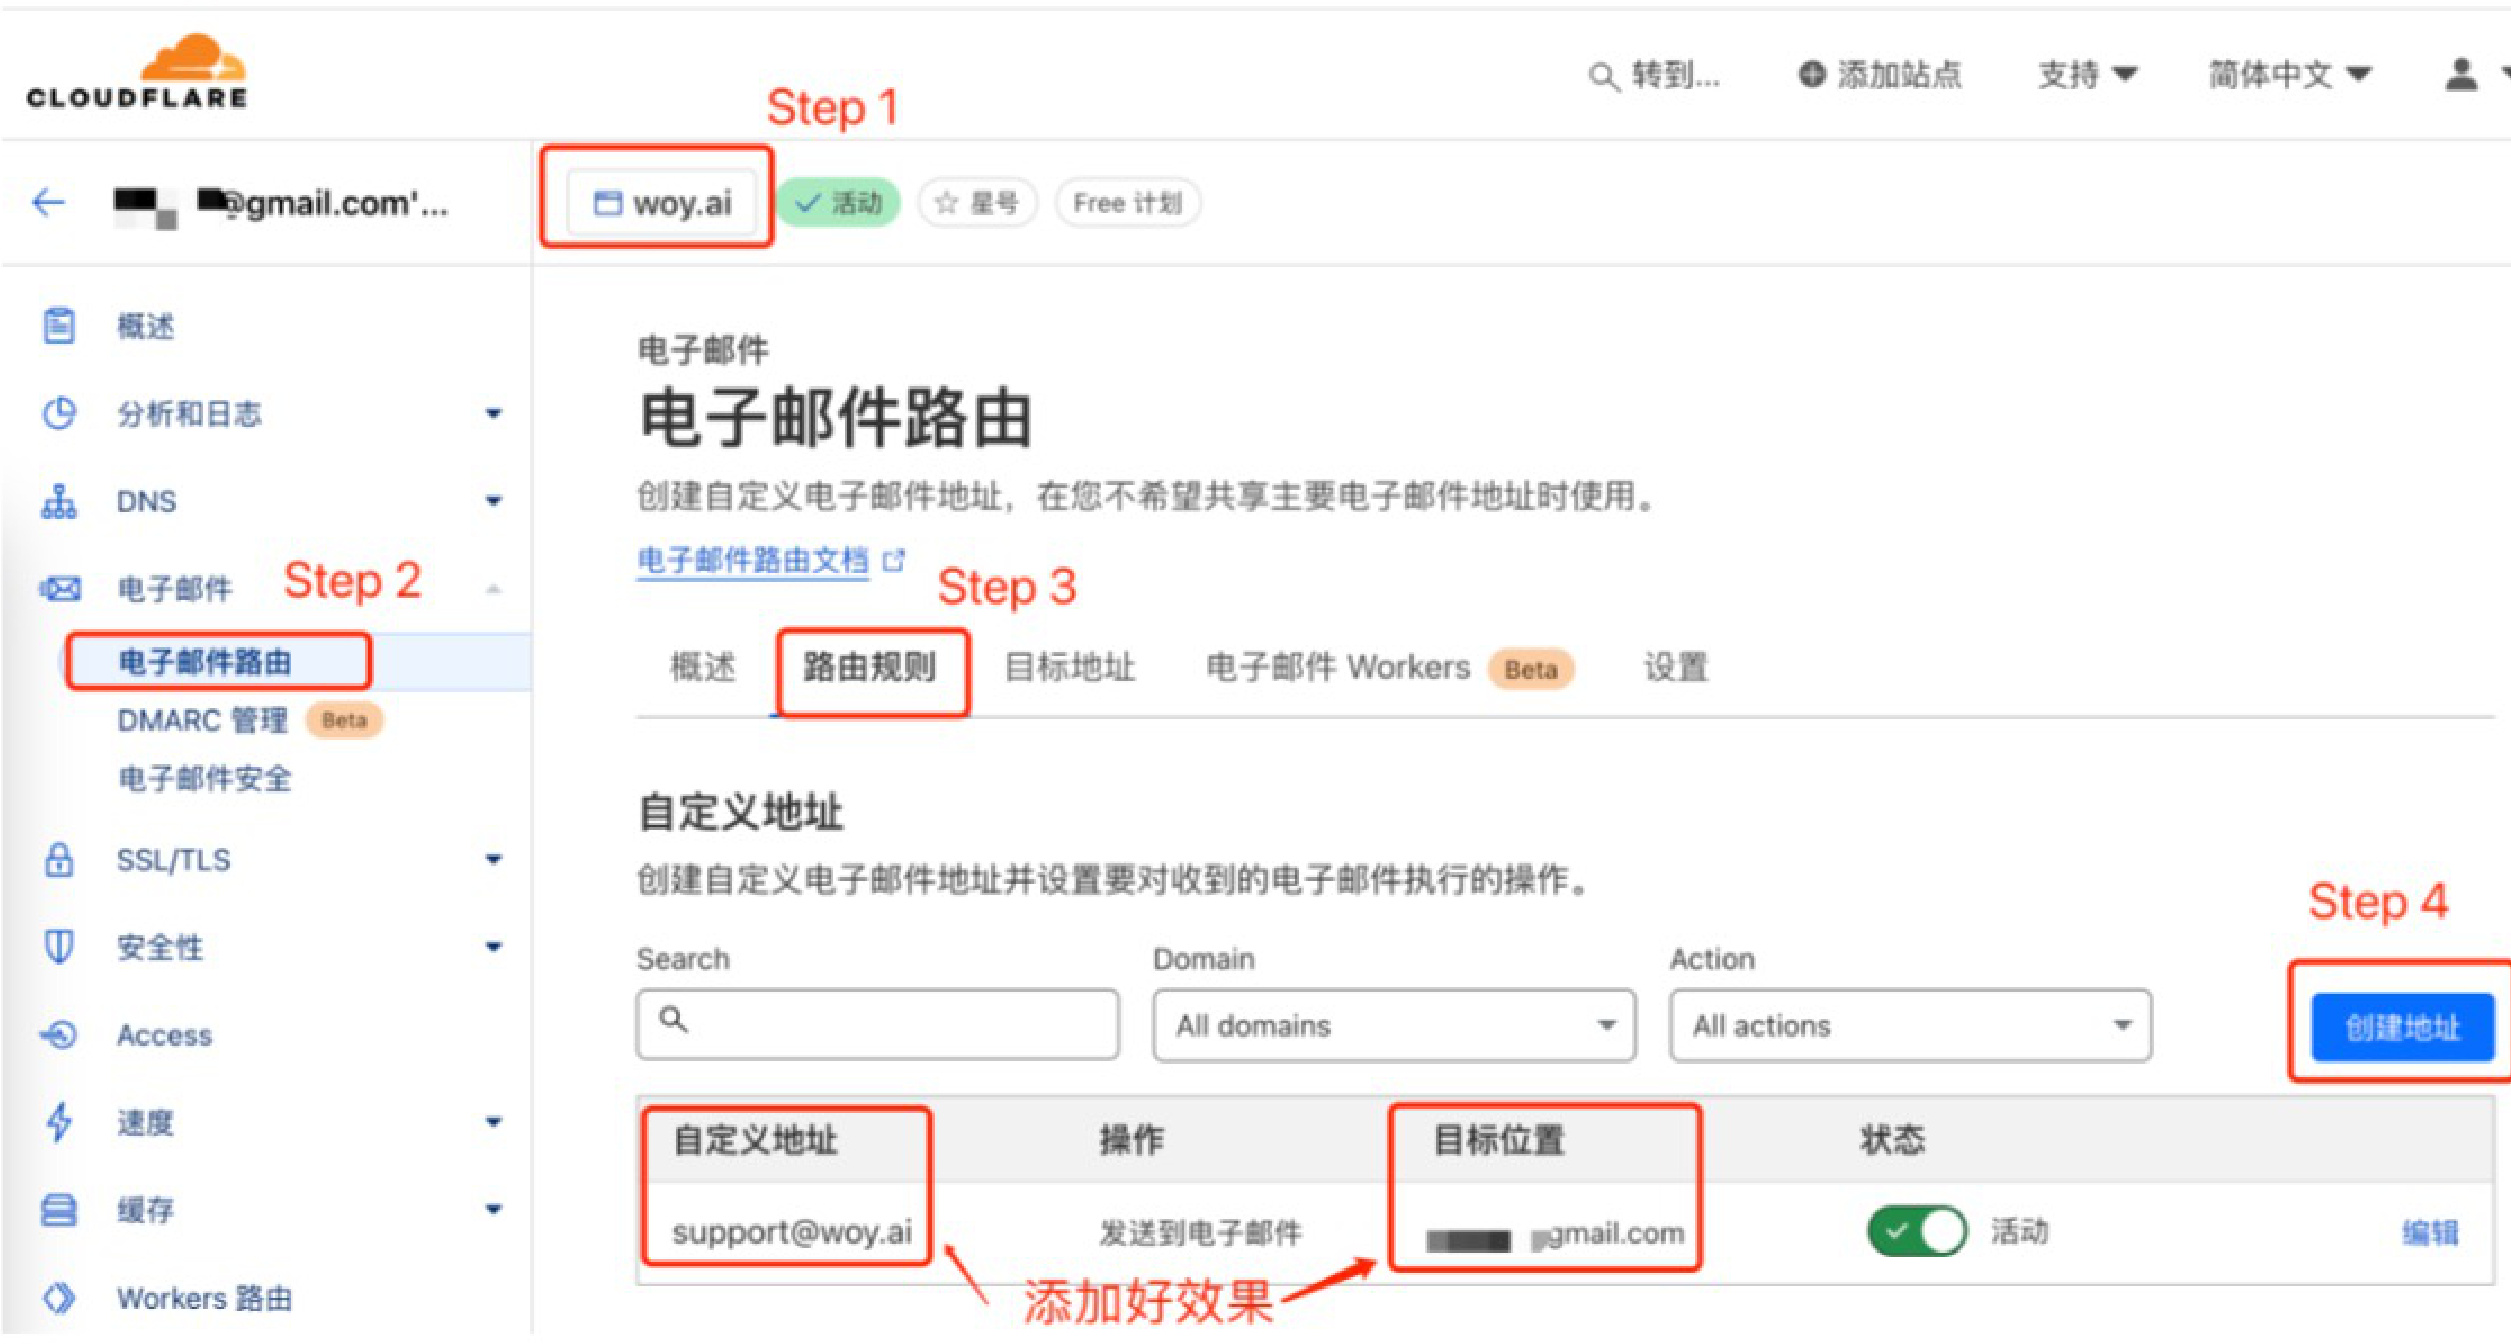Click the 速度 lightning bolt icon
Screen dimensions: 2511x1344
(59, 1122)
